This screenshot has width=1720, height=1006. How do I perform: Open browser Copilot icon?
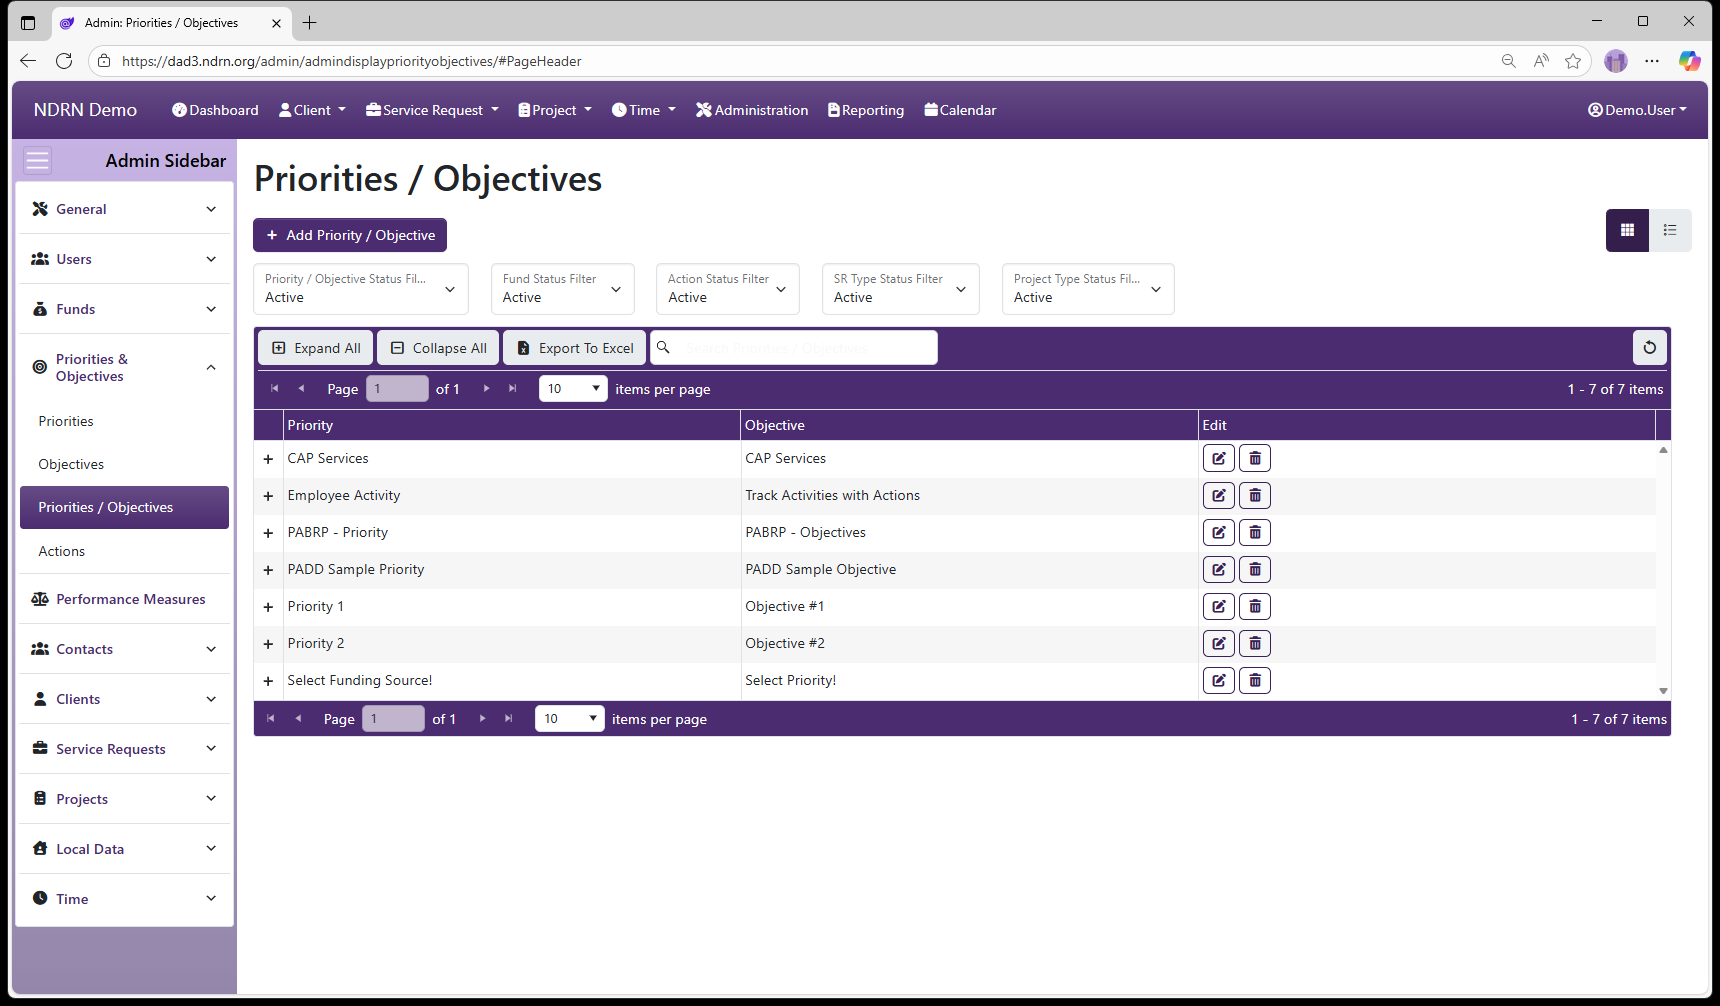[1689, 61]
